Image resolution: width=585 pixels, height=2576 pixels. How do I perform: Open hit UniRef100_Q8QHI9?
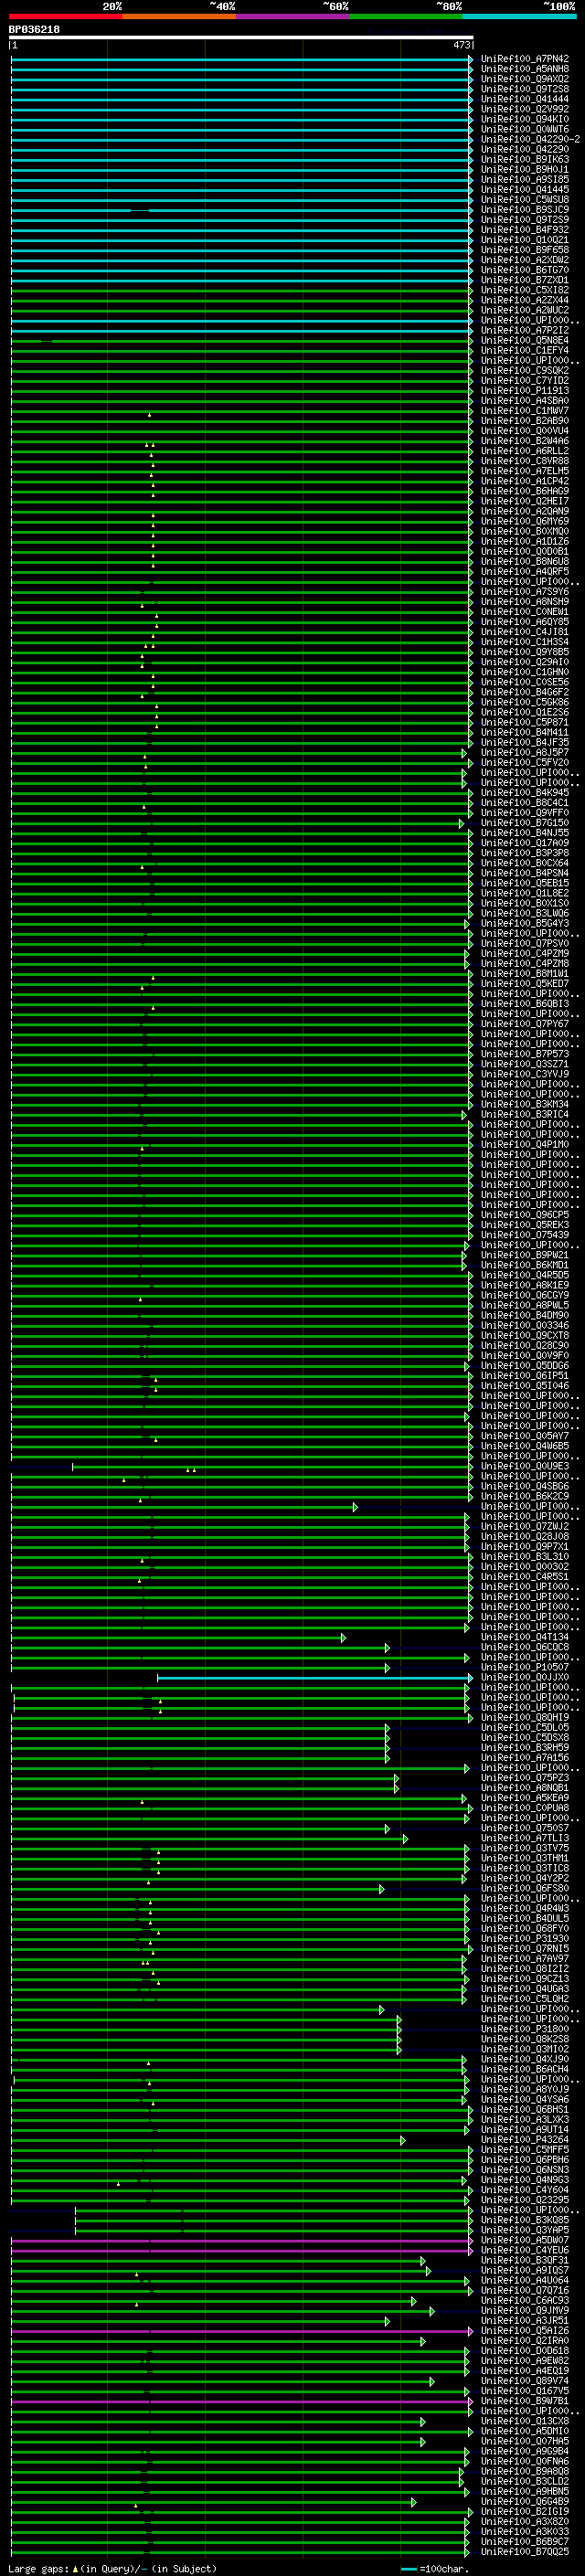[525, 1718]
